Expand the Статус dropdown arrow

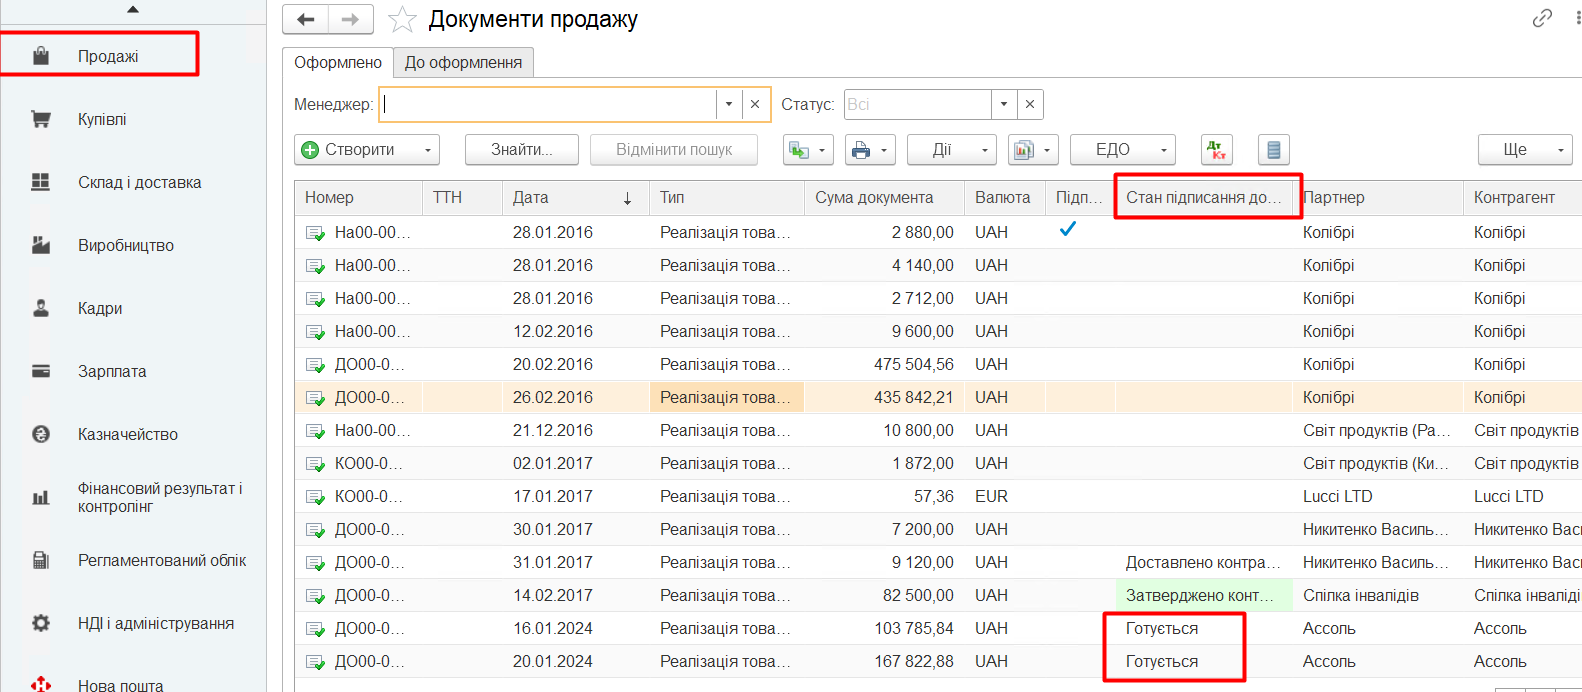click(1004, 104)
